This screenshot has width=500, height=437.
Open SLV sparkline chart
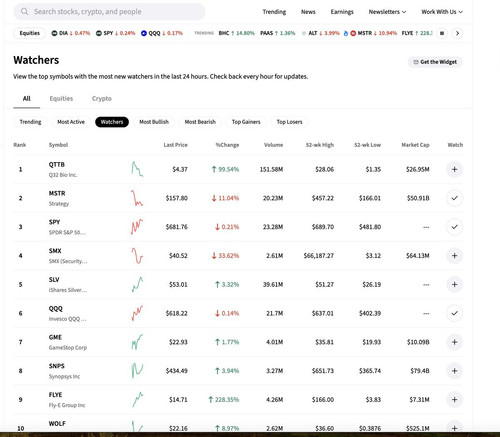[x=137, y=284]
